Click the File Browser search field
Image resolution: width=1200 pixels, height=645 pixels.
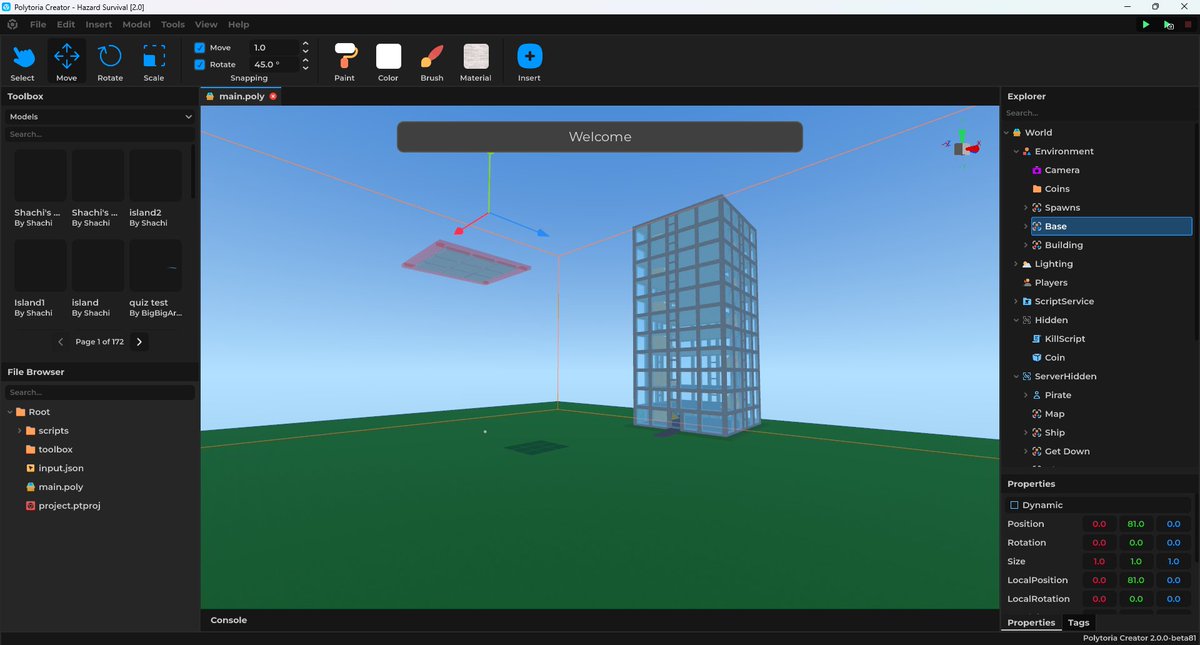(x=100, y=392)
